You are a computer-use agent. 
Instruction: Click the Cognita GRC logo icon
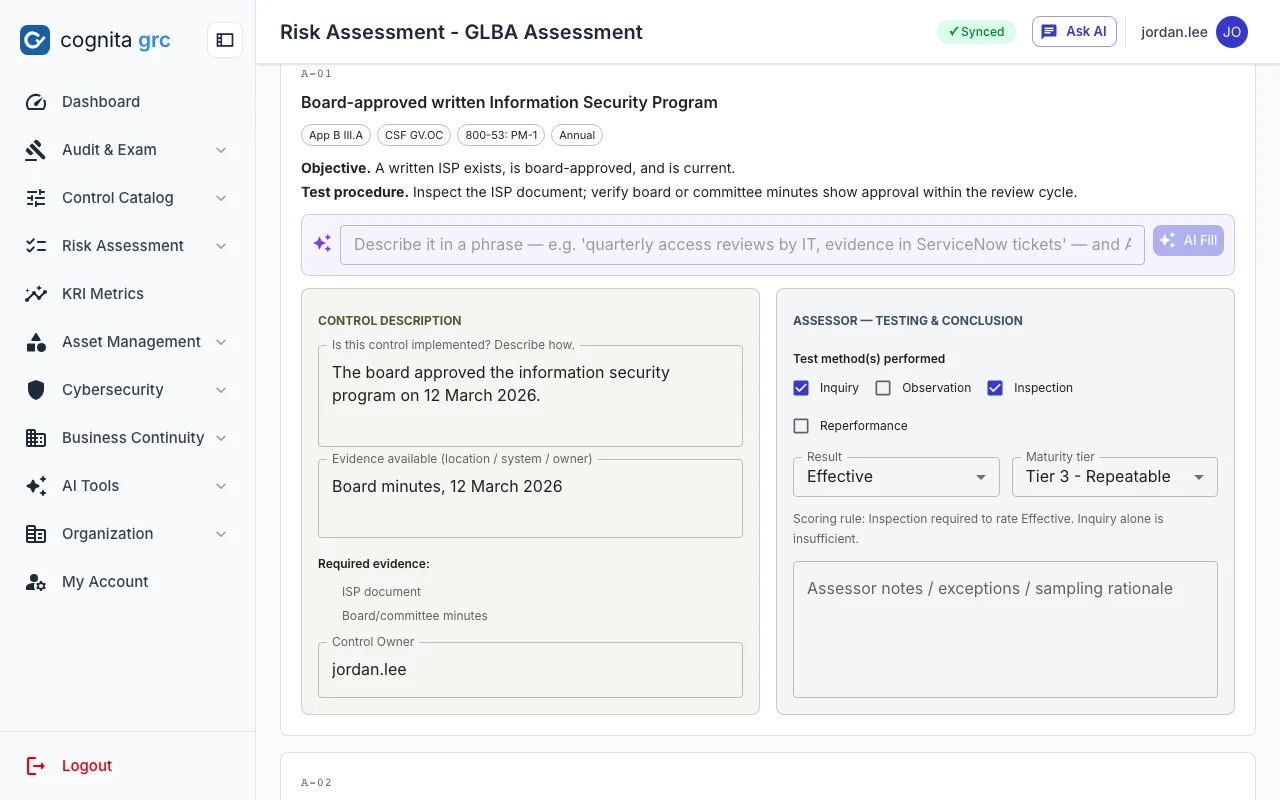35,40
